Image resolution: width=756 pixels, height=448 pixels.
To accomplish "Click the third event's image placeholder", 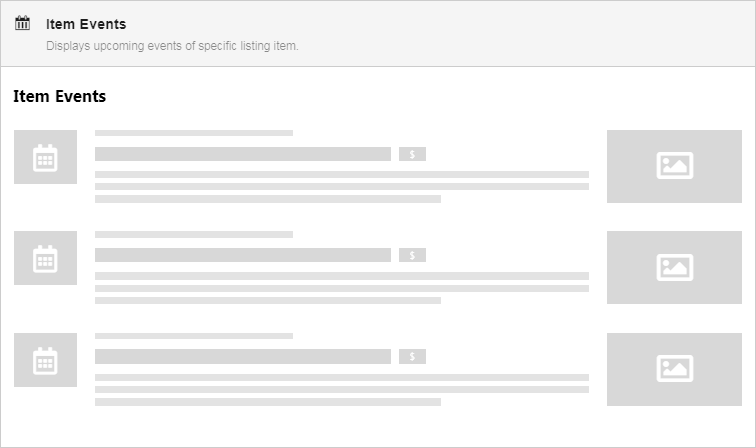I will point(674,368).
